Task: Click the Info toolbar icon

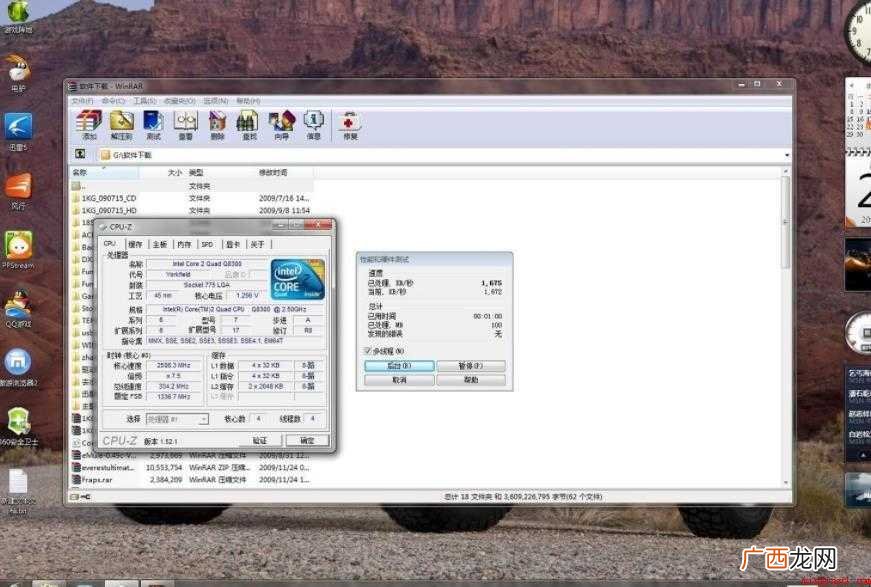Action: (x=314, y=124)
